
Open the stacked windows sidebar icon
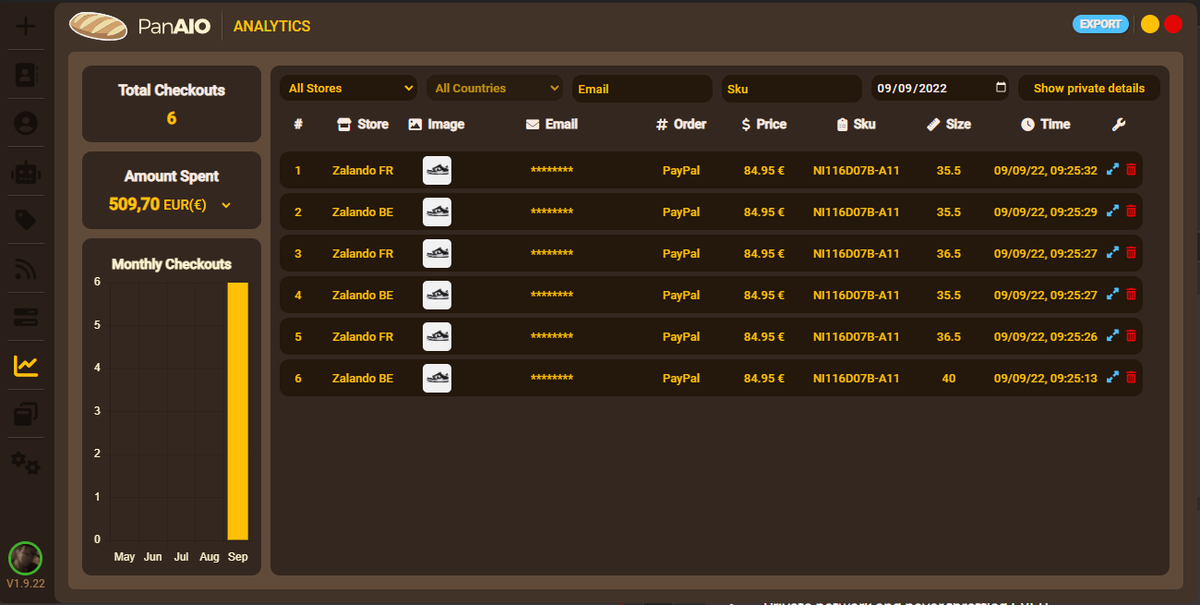coord(26,414)
